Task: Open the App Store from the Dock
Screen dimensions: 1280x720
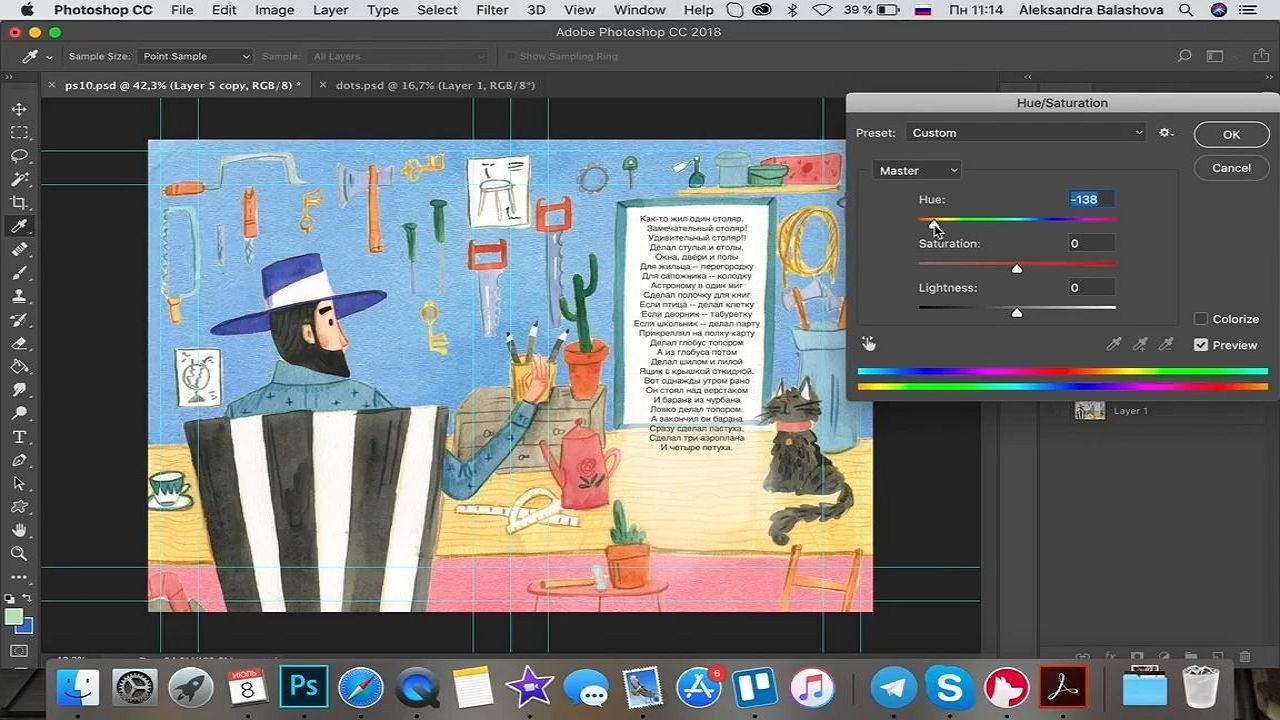Action: (699, 687)
